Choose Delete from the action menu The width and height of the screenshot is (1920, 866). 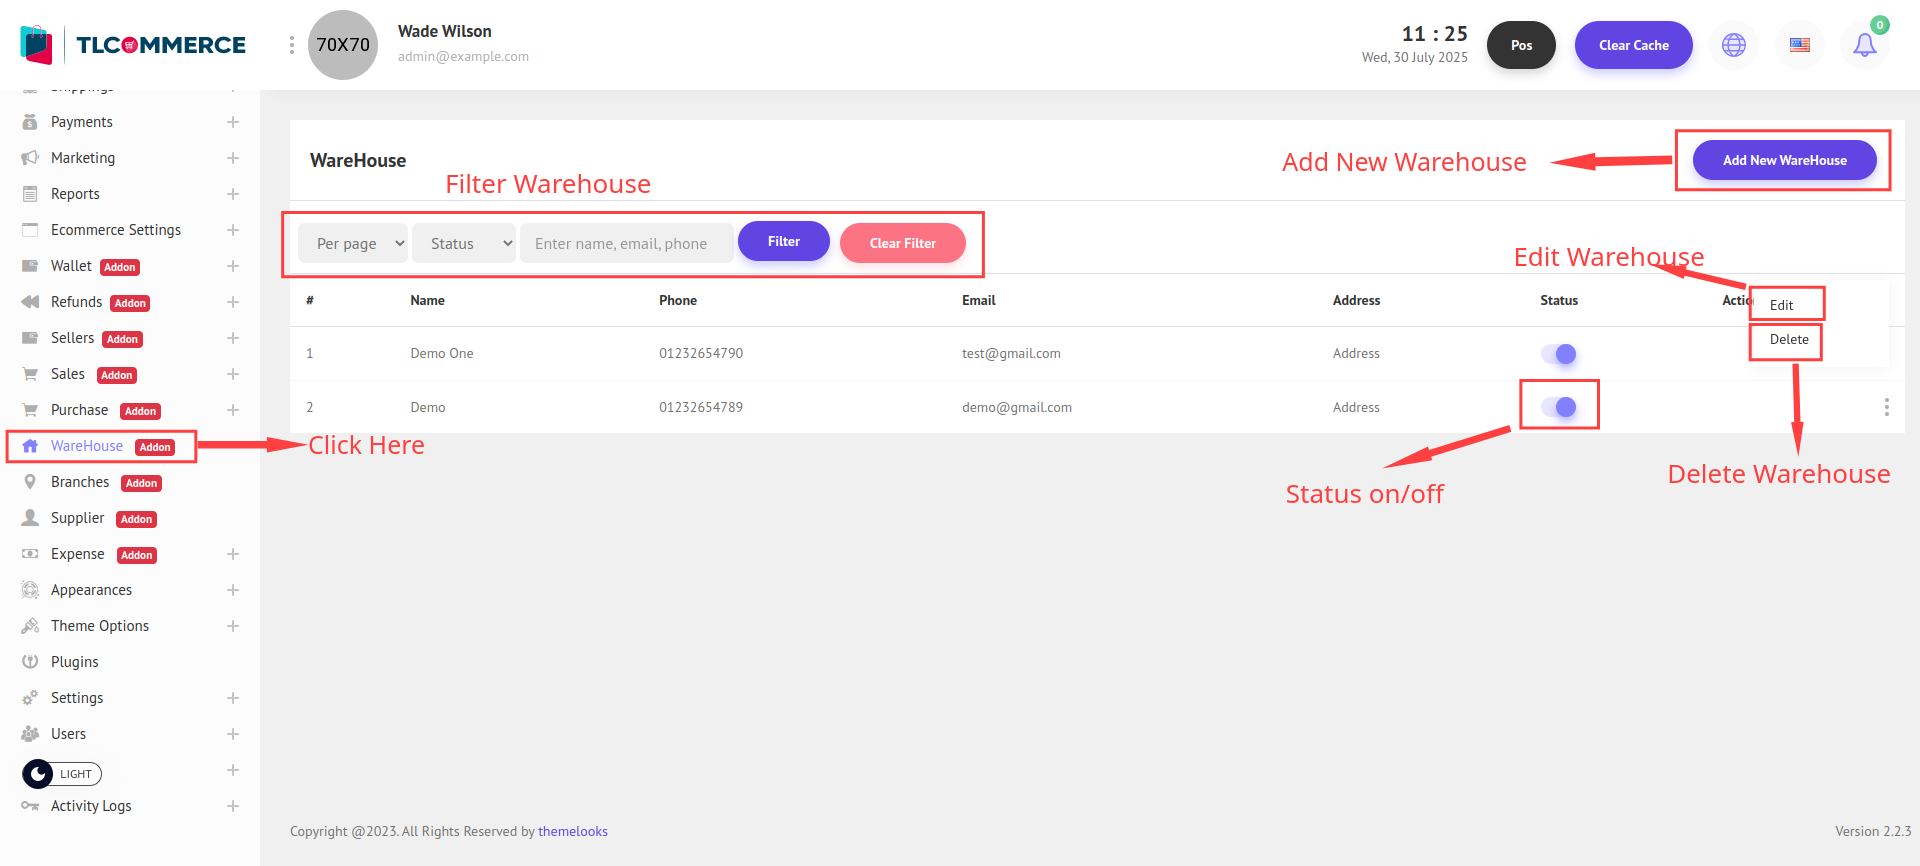1788,340
